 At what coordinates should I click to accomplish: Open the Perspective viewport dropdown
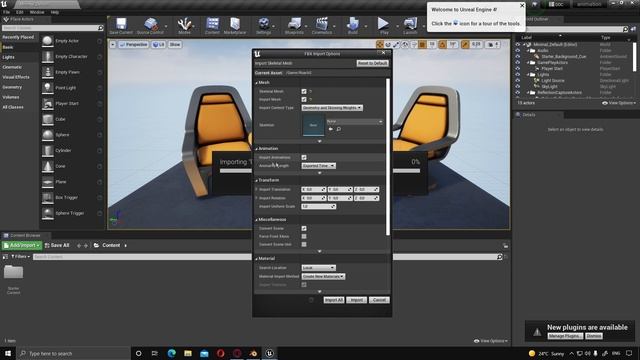click(x=133, y=44)
